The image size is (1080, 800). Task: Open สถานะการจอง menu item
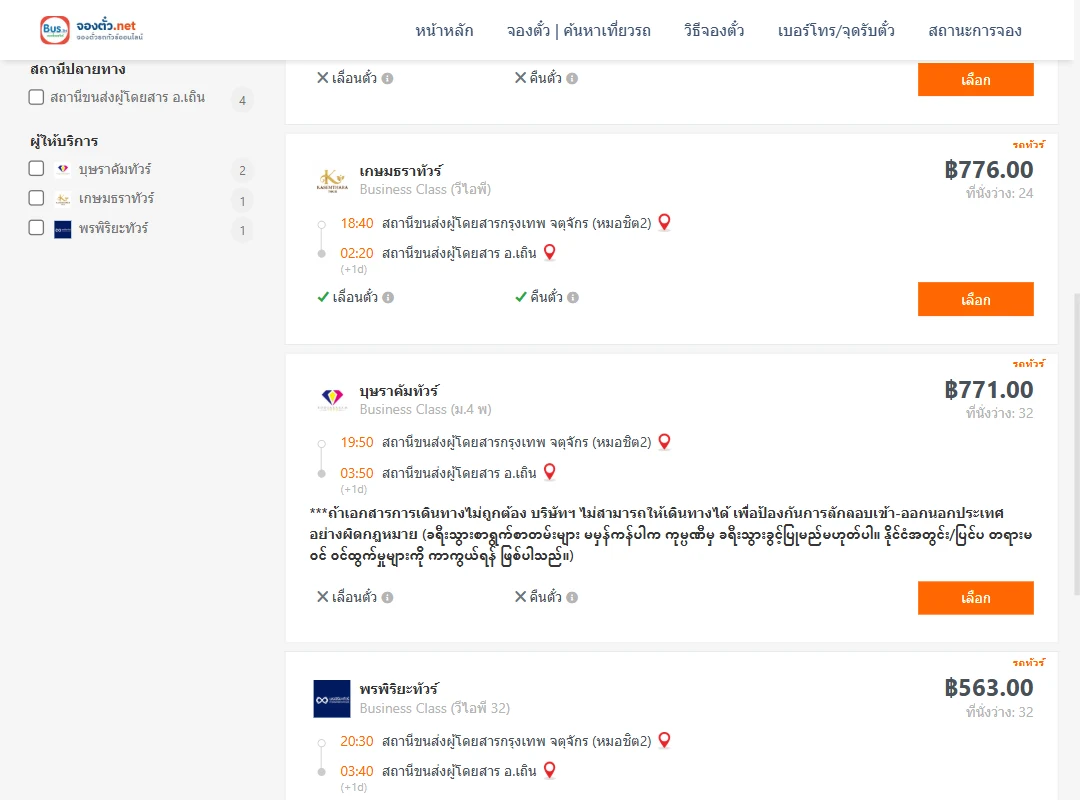click(975, 31)
